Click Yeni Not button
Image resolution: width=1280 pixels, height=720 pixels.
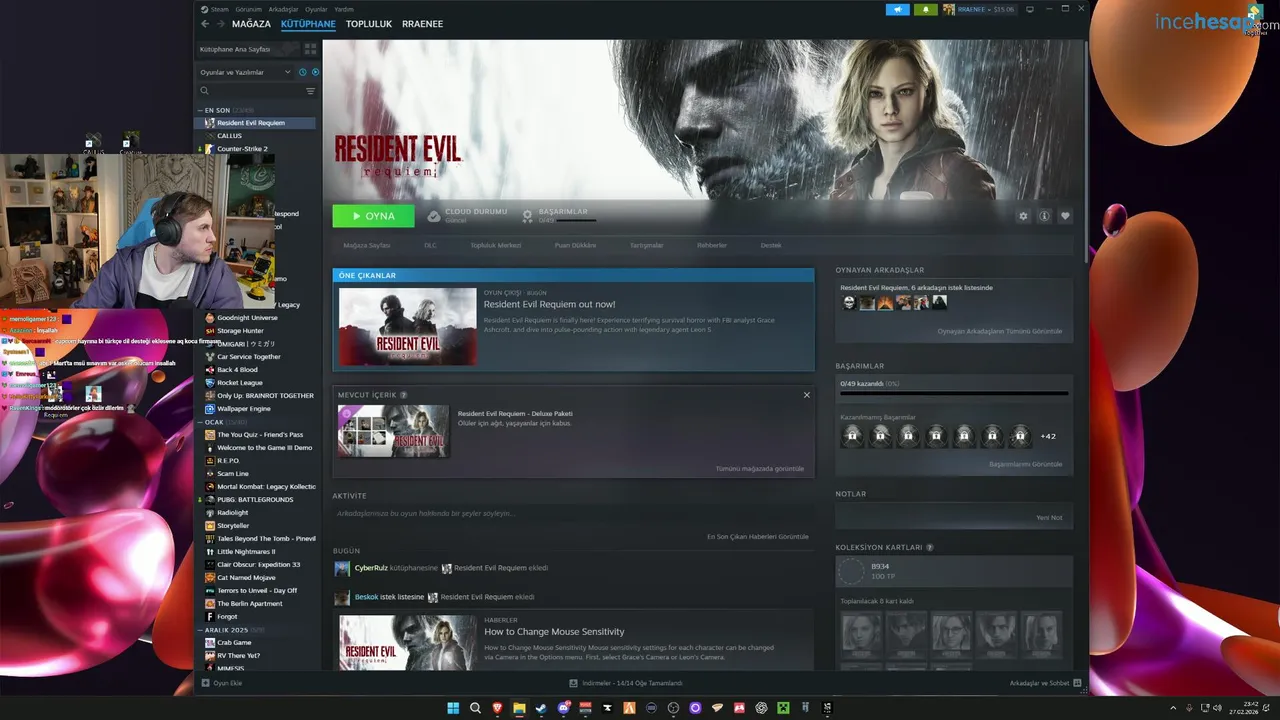click(1049, 517)
